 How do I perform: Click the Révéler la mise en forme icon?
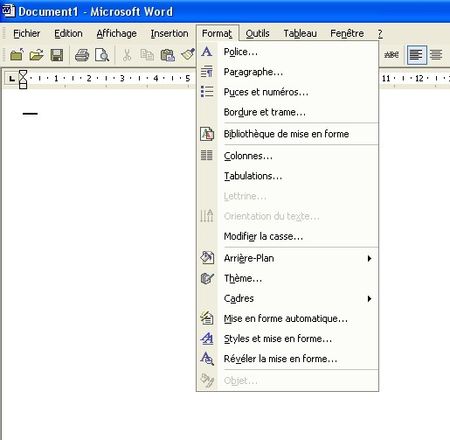coord(207,359)
